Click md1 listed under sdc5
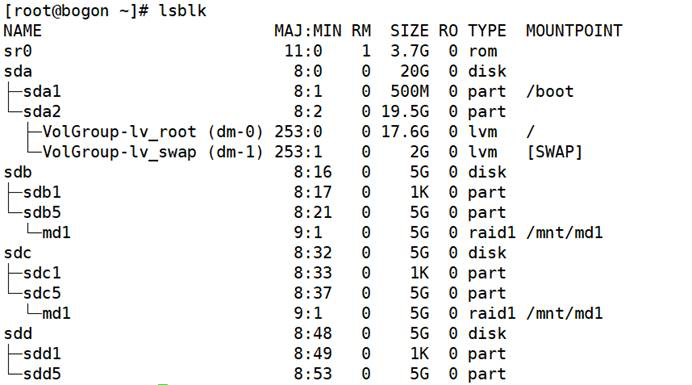The image size is (692, 385). tap(56, 313)
